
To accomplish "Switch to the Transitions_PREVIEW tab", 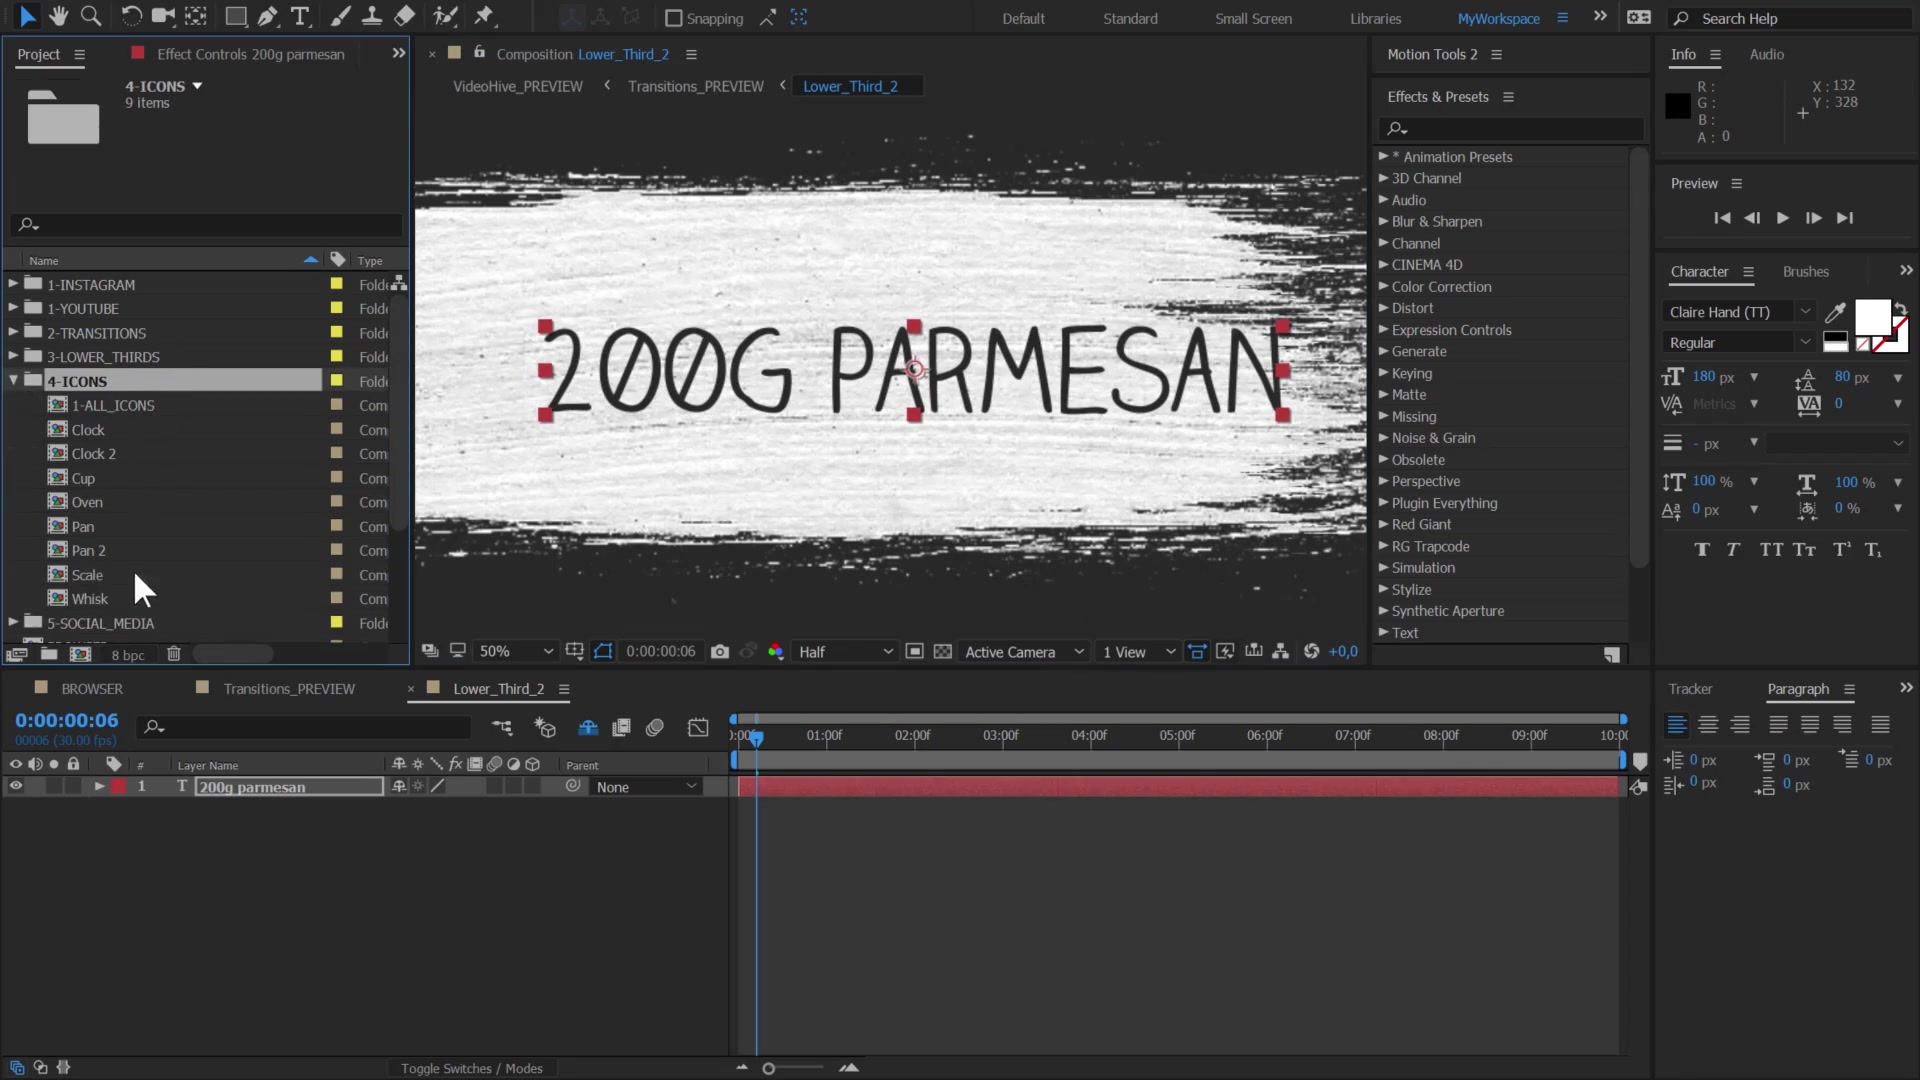I will [289, 687].
